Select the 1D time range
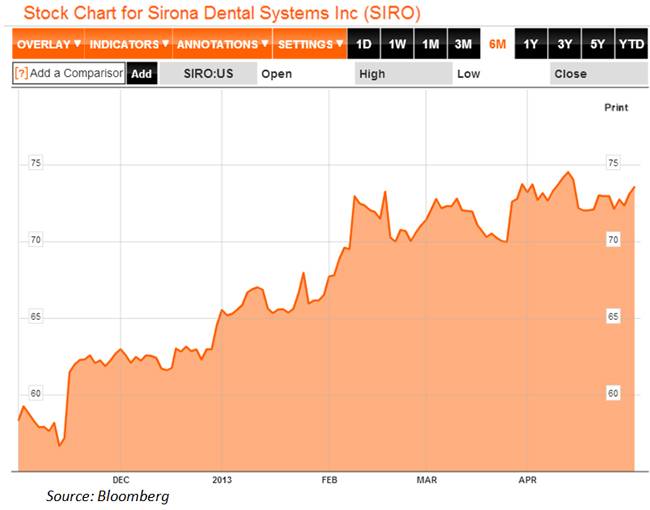Image resolution: width=650 pixels, height=510 pixels. click(364, 45)
